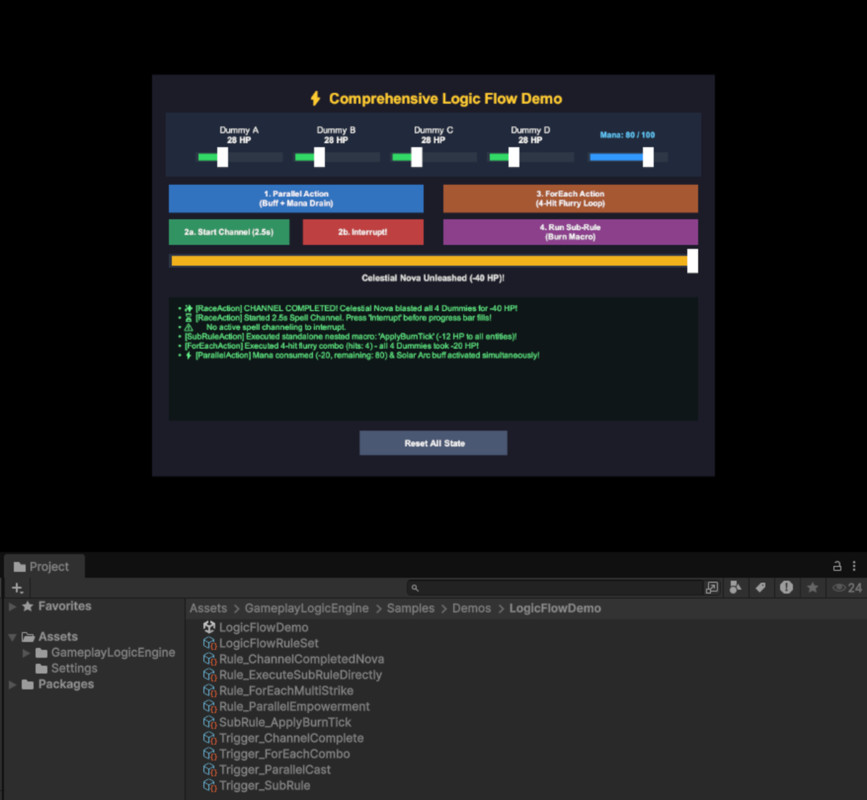The height and width of the screenshot is (800, 867).
Task: Select the Trigger_ForEachCombo asset icon
Action: [x=209, y=754]
